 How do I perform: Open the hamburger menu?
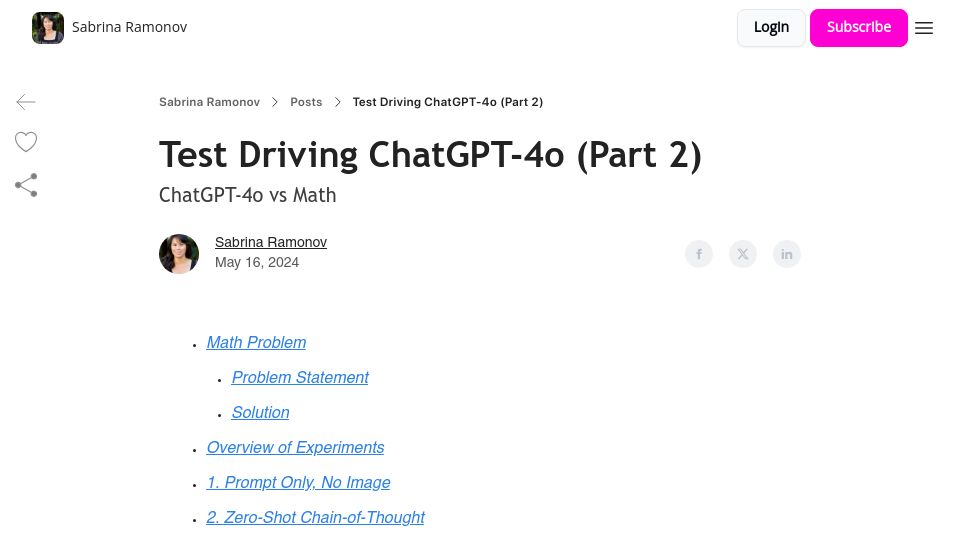(x=924, y=28)
